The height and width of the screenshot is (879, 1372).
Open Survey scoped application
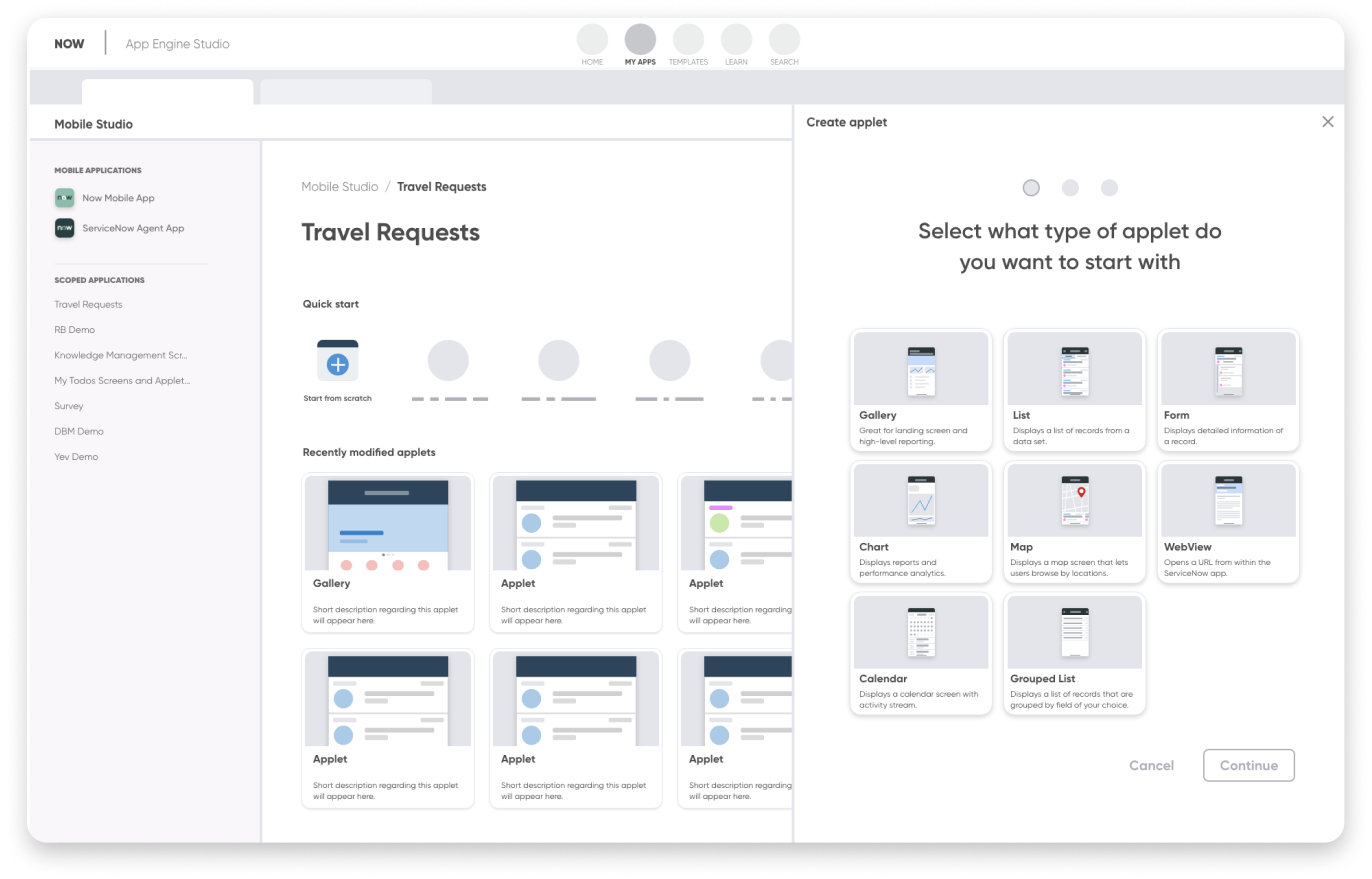tap(69, 406)
